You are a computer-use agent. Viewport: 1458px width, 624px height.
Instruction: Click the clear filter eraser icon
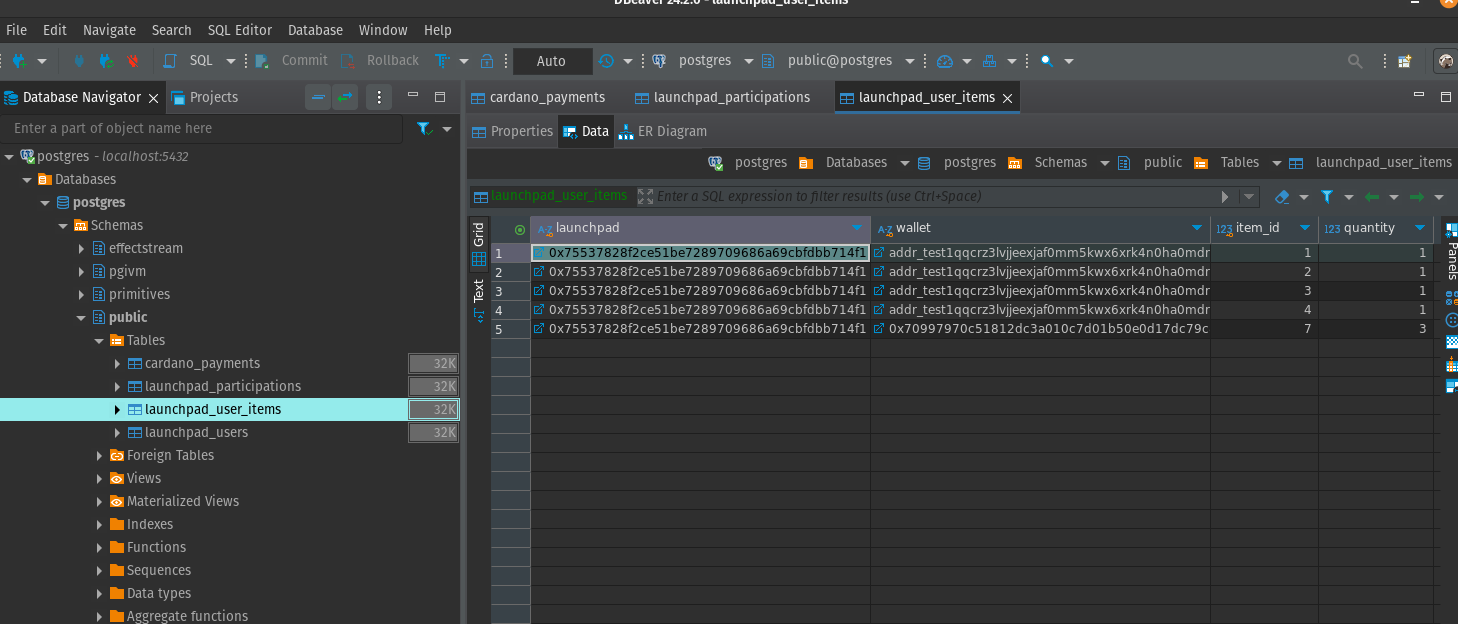click(1282, 197)
